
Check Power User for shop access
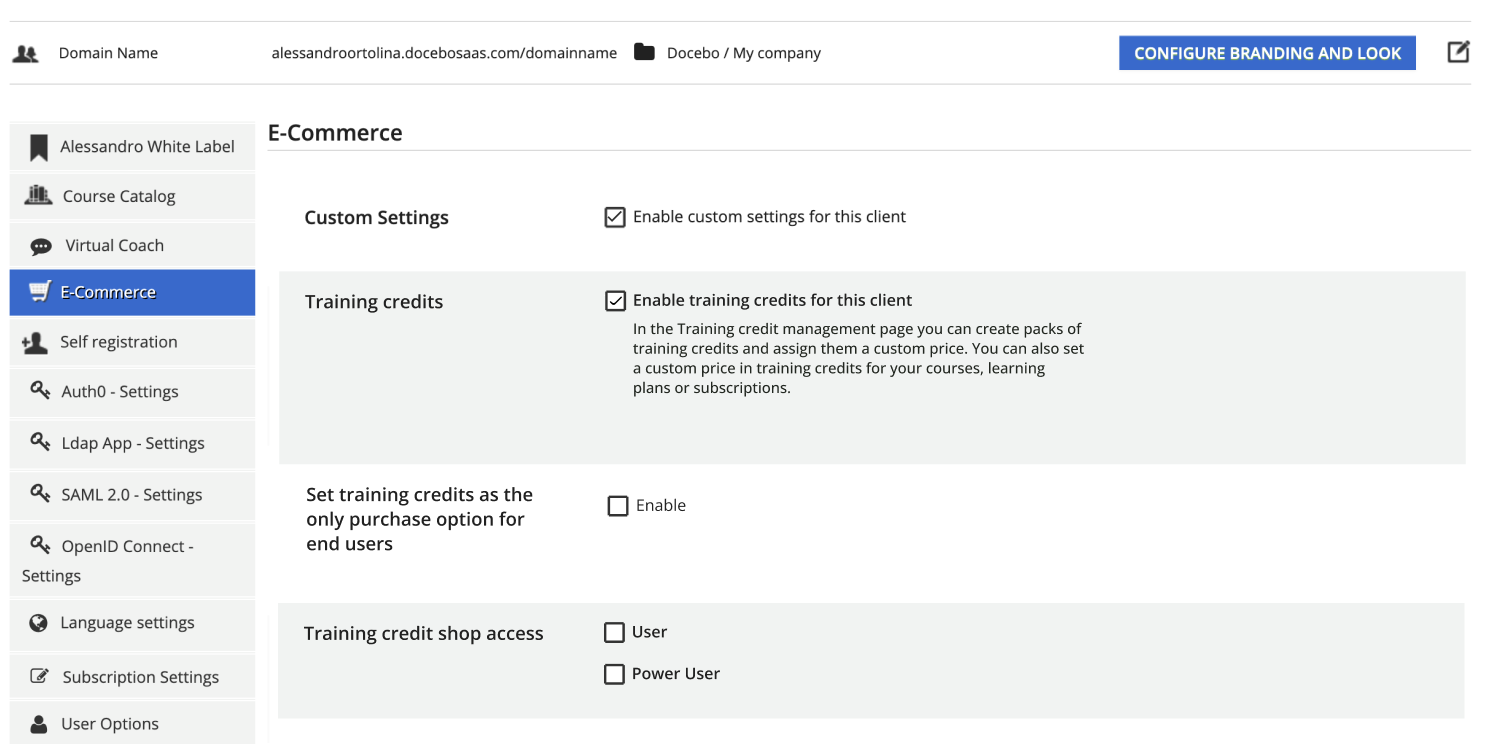(614, 674)
